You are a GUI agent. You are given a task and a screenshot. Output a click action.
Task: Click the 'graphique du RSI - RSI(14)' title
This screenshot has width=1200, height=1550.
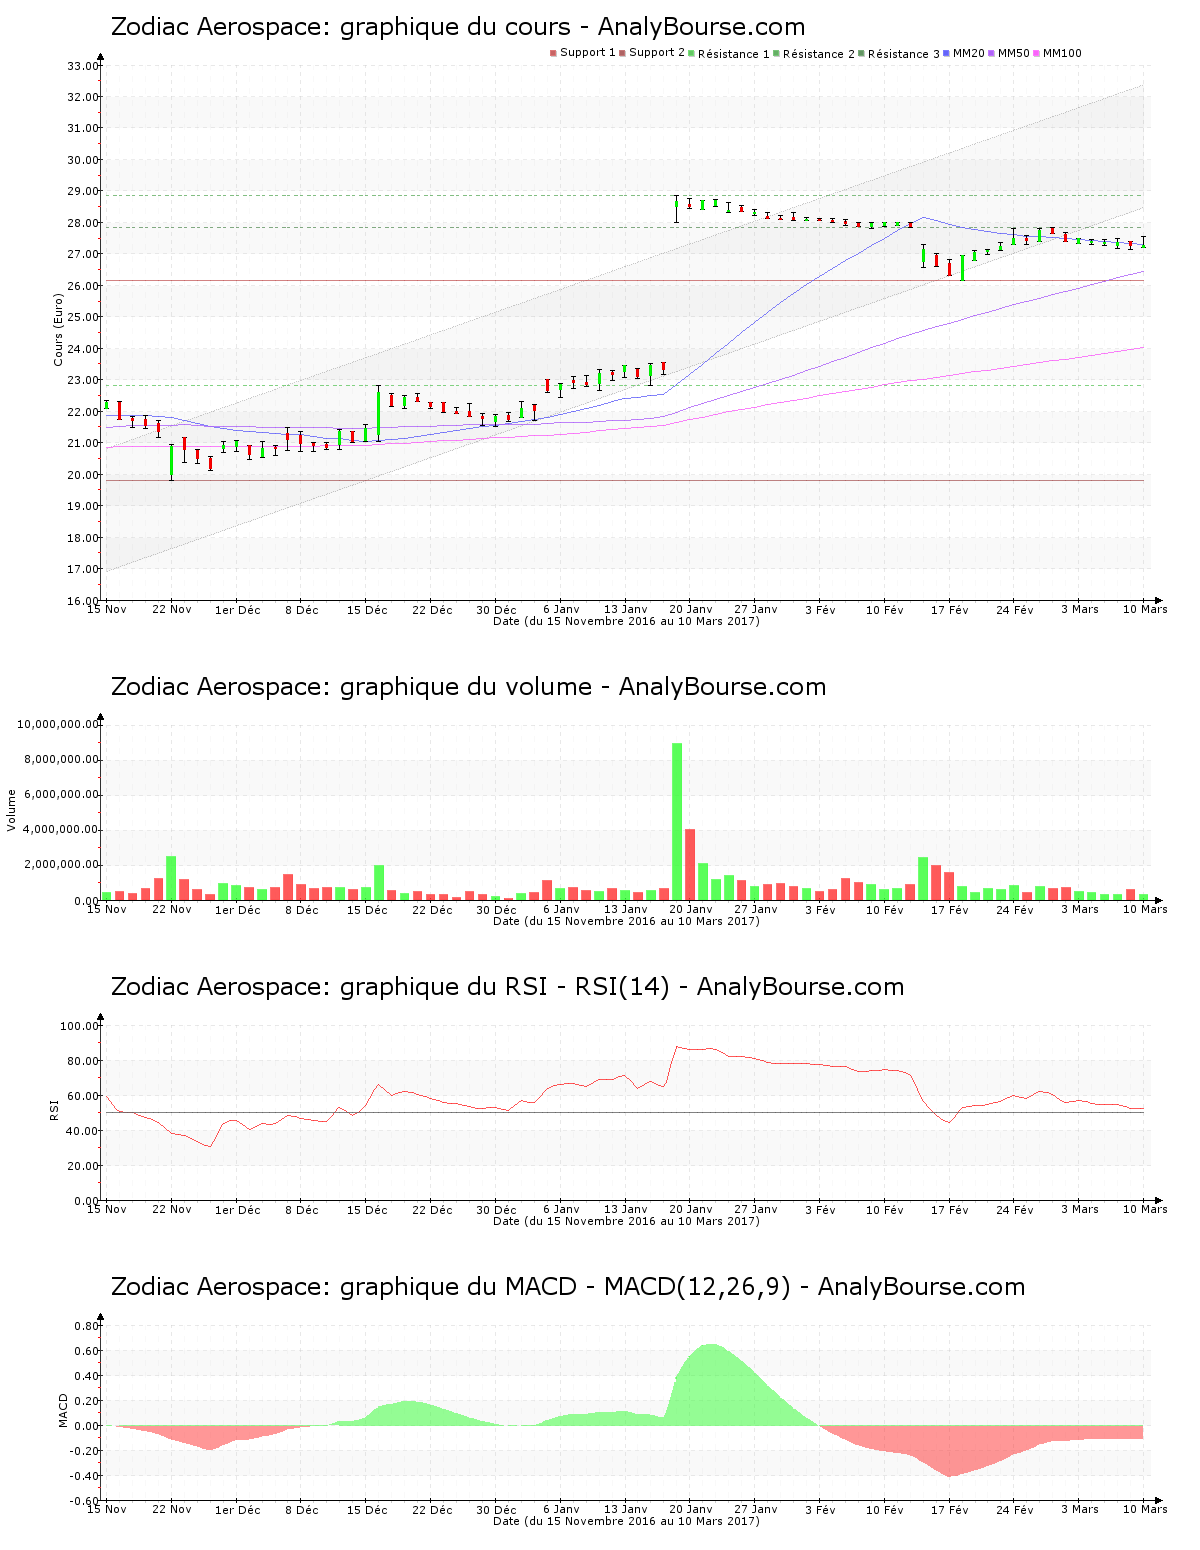[x=507, y=987]
